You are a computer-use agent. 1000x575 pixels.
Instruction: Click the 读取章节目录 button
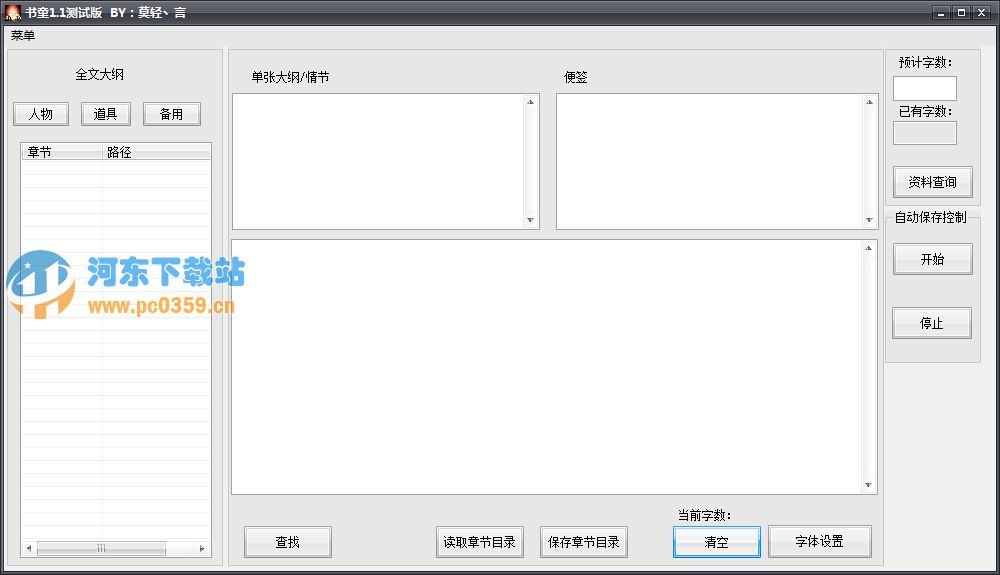pos(480,542)
